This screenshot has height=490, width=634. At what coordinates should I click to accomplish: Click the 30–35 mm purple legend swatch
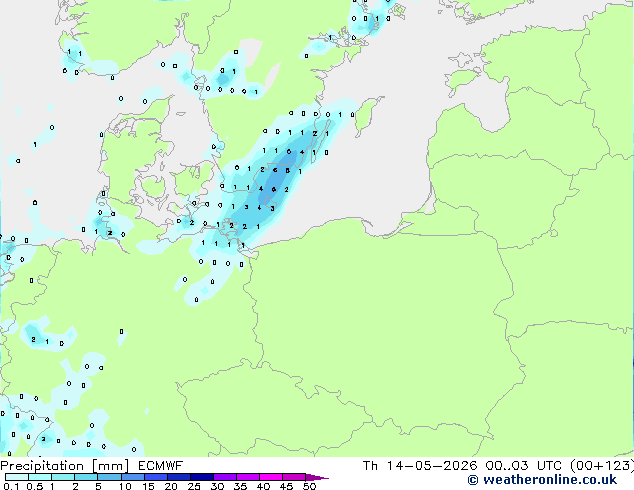[x=224, y=477]
